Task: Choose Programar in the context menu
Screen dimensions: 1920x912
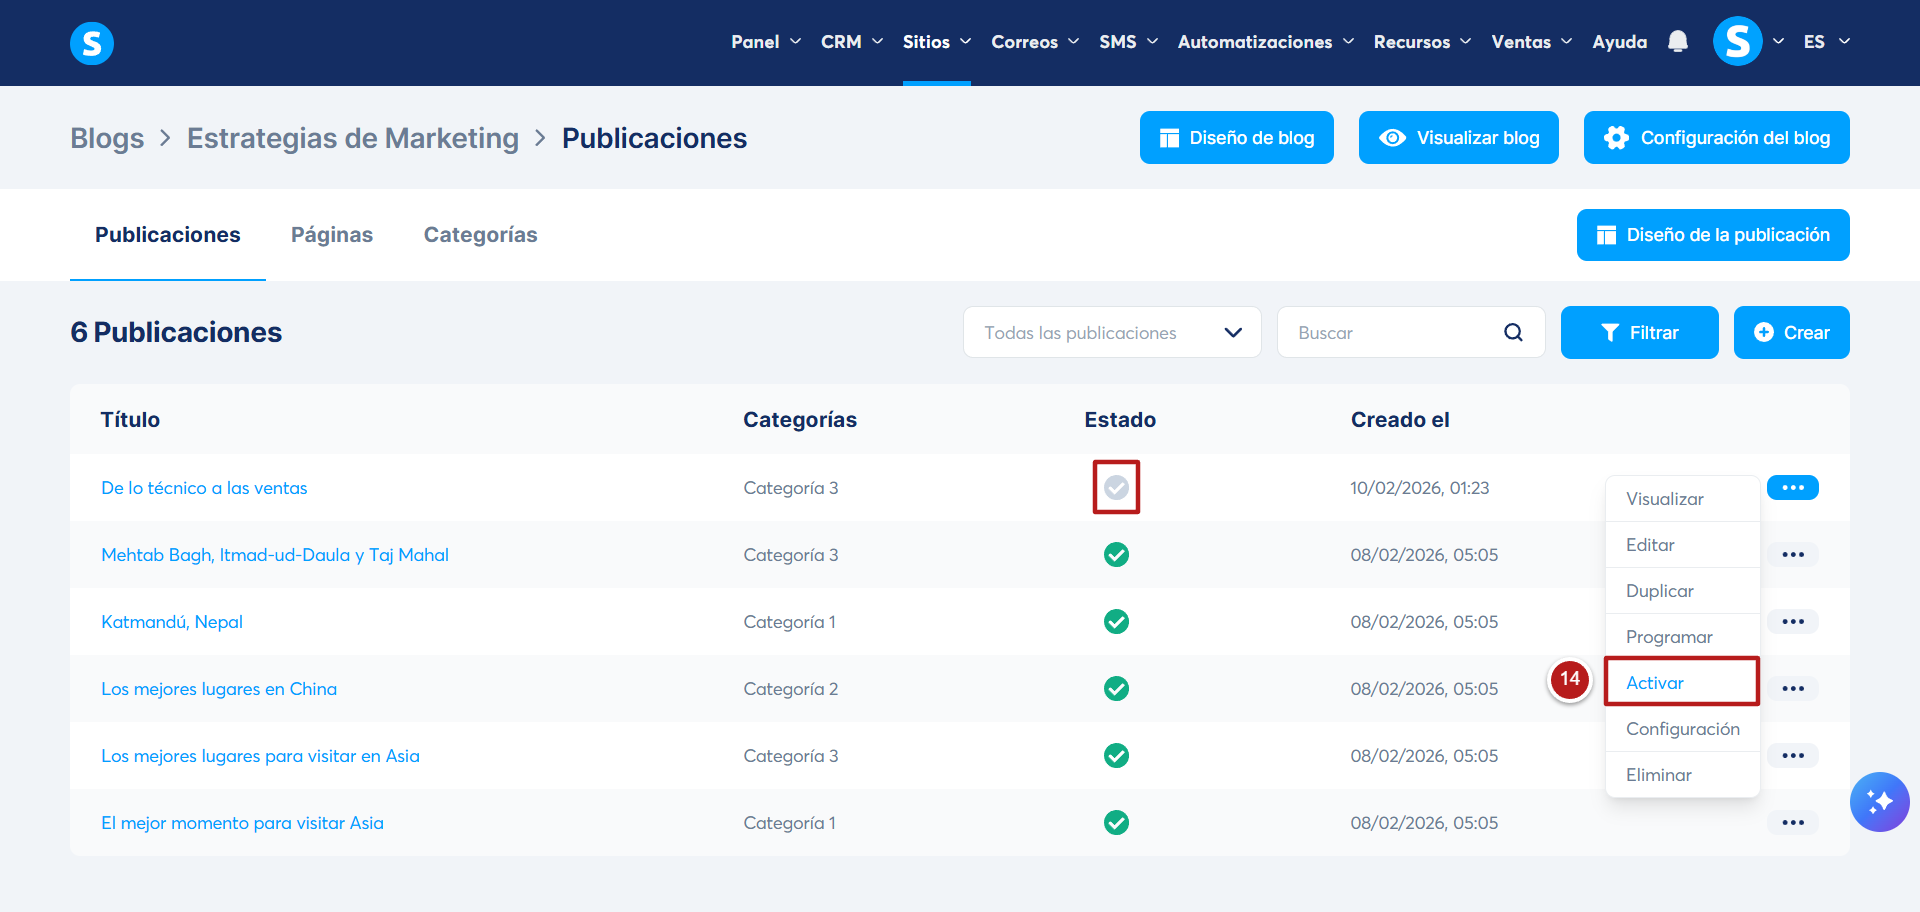Action: [1683, 637]
